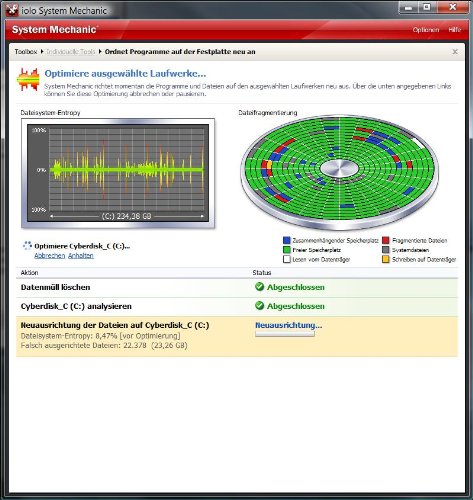Click the yellow Schreiben auf Datenträger legend swatch
The width and height of the screenshot is (473, 500).
tap(386, 259)
